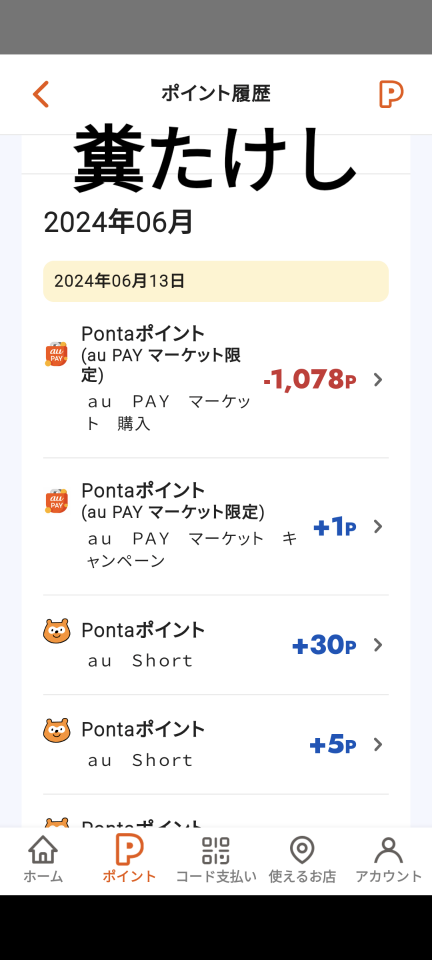This screenshot has height=960, width=432.
Task: Open アカウント person icon
Action: pyautogui.click(x=389, y=850)
